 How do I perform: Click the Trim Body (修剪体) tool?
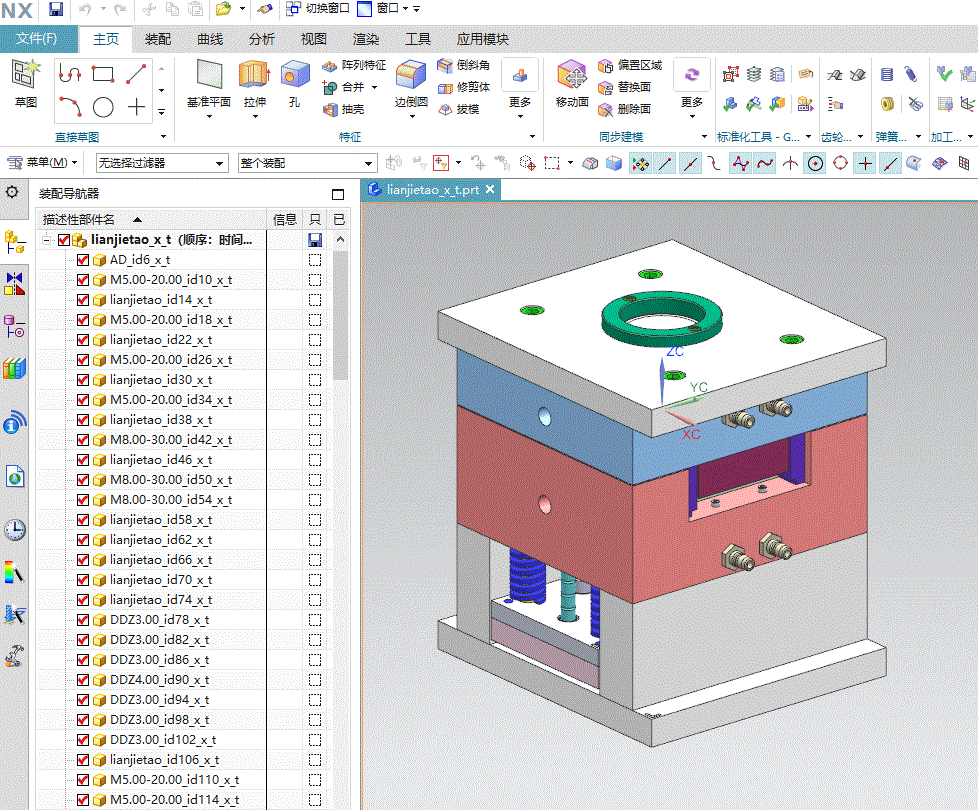pos(463,87)
